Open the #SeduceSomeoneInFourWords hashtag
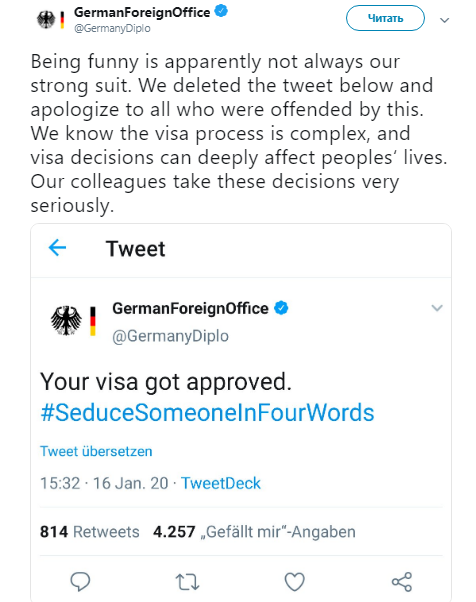This screenshot has width=476, height=602. coord(207,413)
